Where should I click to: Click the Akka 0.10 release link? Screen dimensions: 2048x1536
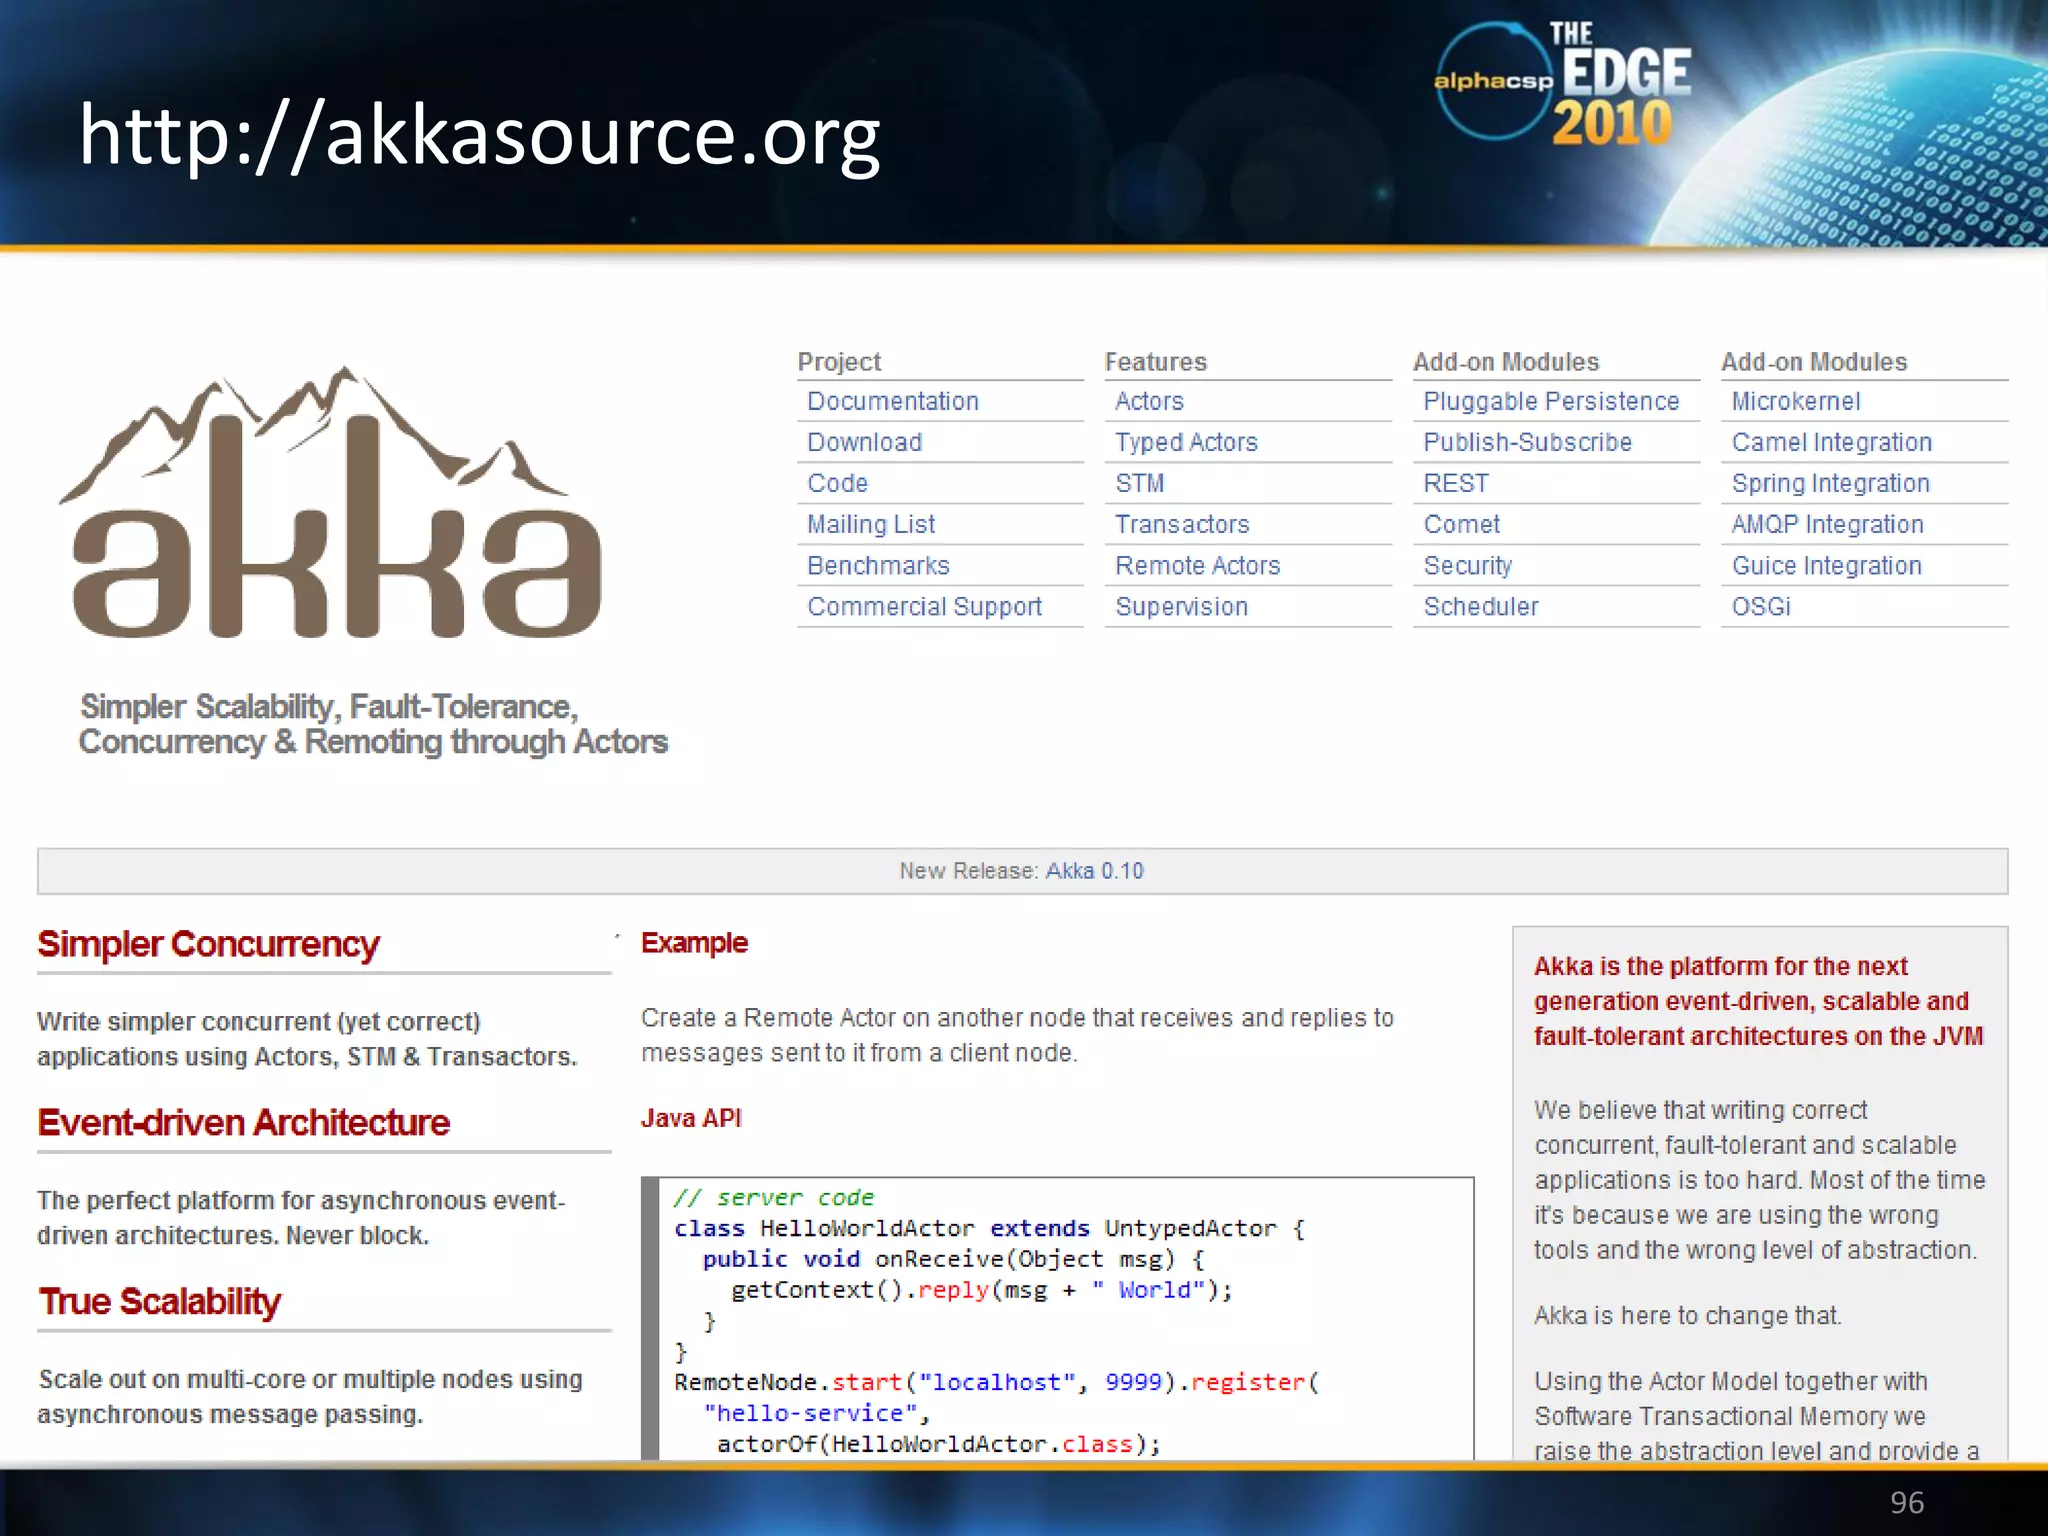(1095, 871)
